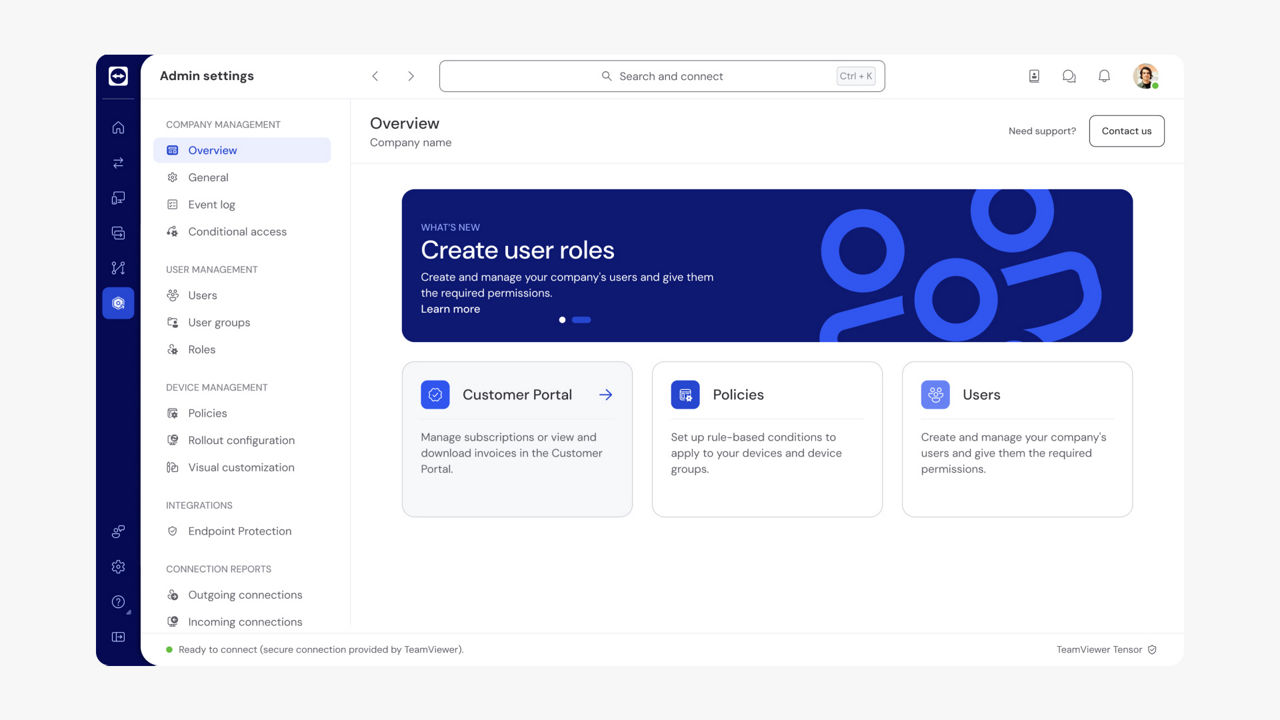The height and width of the screenshot is (720, 1280).
Task: Open the integrations link icon in rail
Action: (118, 531)
